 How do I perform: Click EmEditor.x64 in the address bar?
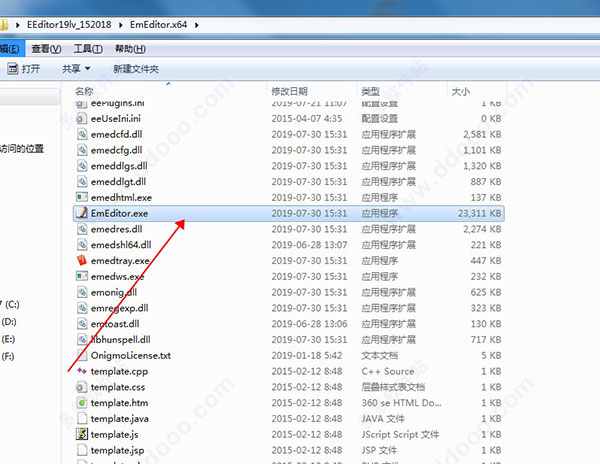(158, 25)
